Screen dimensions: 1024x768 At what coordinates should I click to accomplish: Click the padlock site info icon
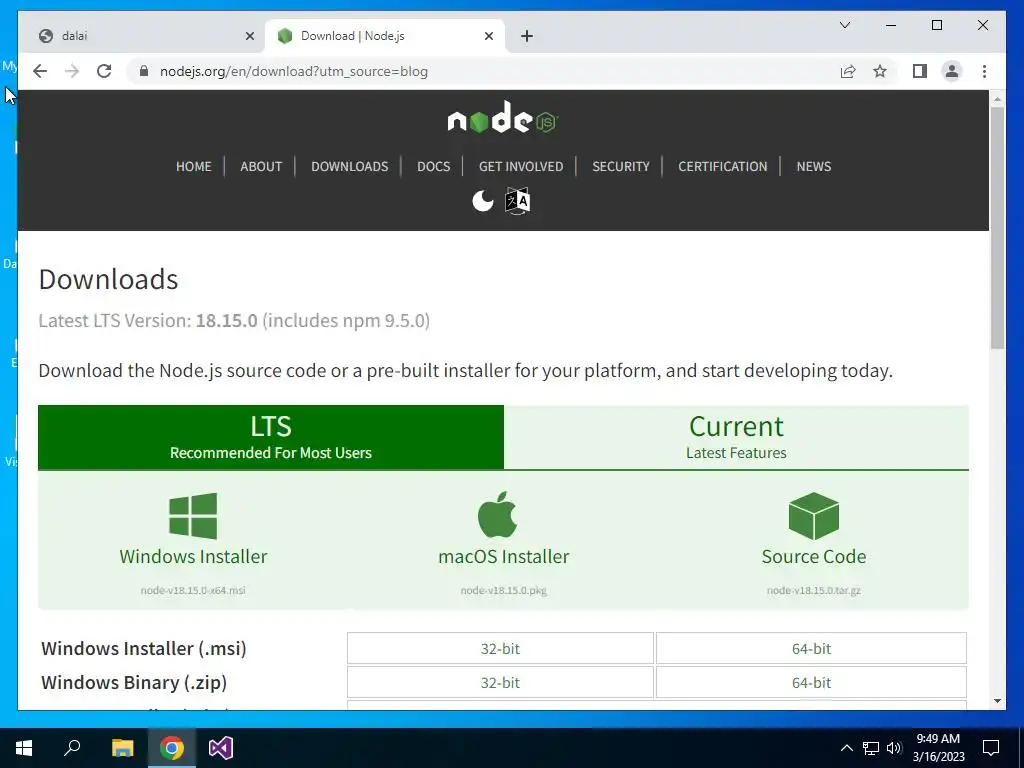144,71
